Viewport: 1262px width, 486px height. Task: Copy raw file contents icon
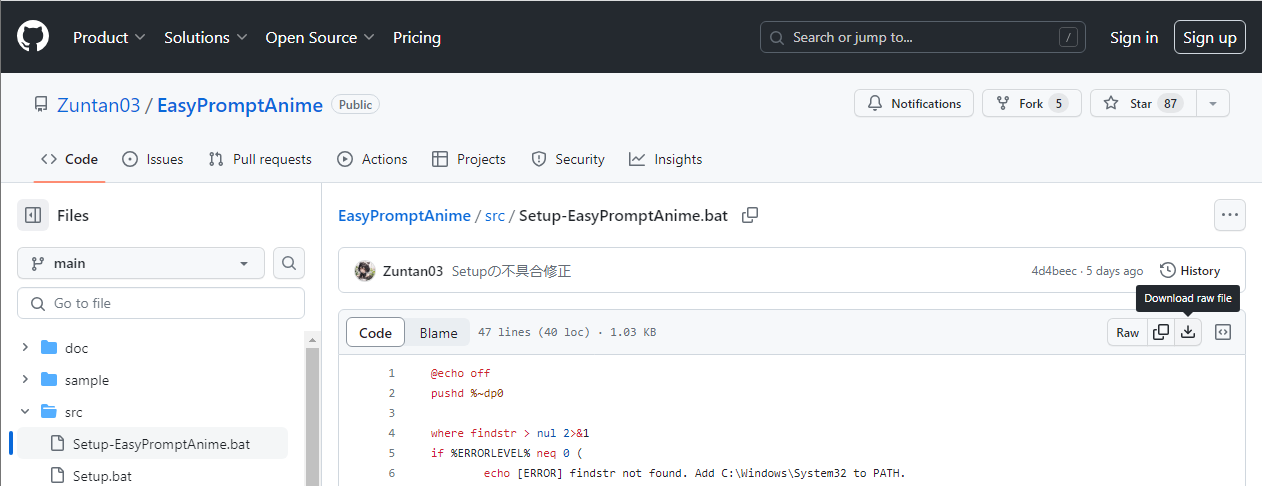1161,332
